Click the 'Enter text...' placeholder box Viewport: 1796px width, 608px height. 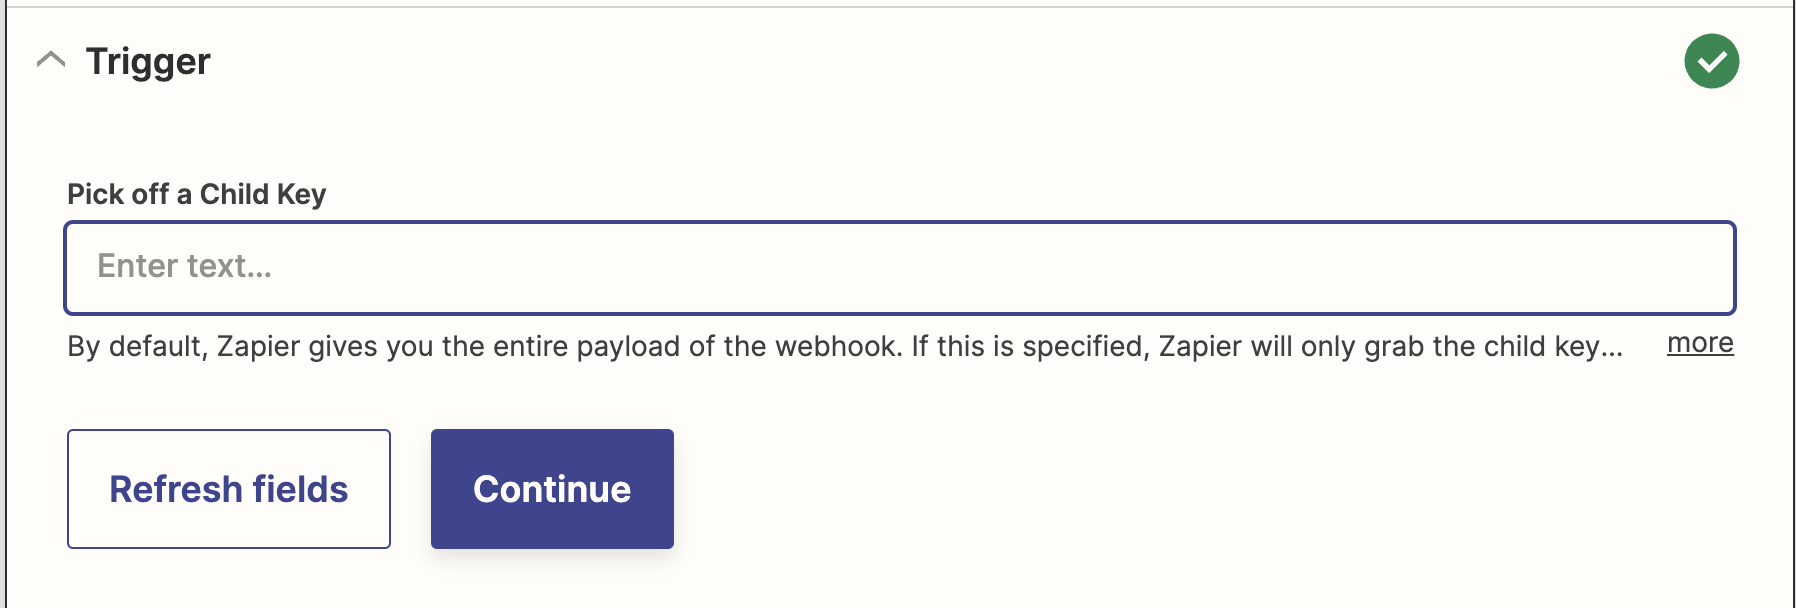coord(899,268)
